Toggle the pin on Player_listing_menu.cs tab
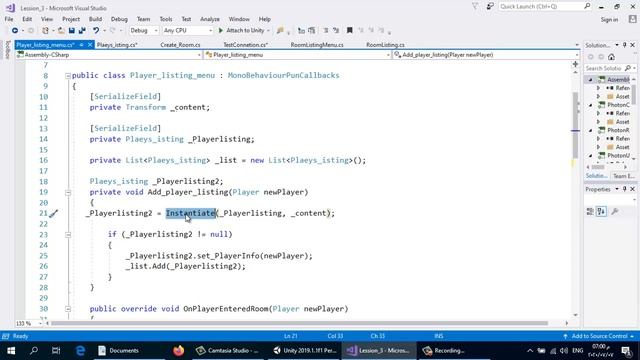The height and width of the screenshot is (360, 640). [82, 45]
